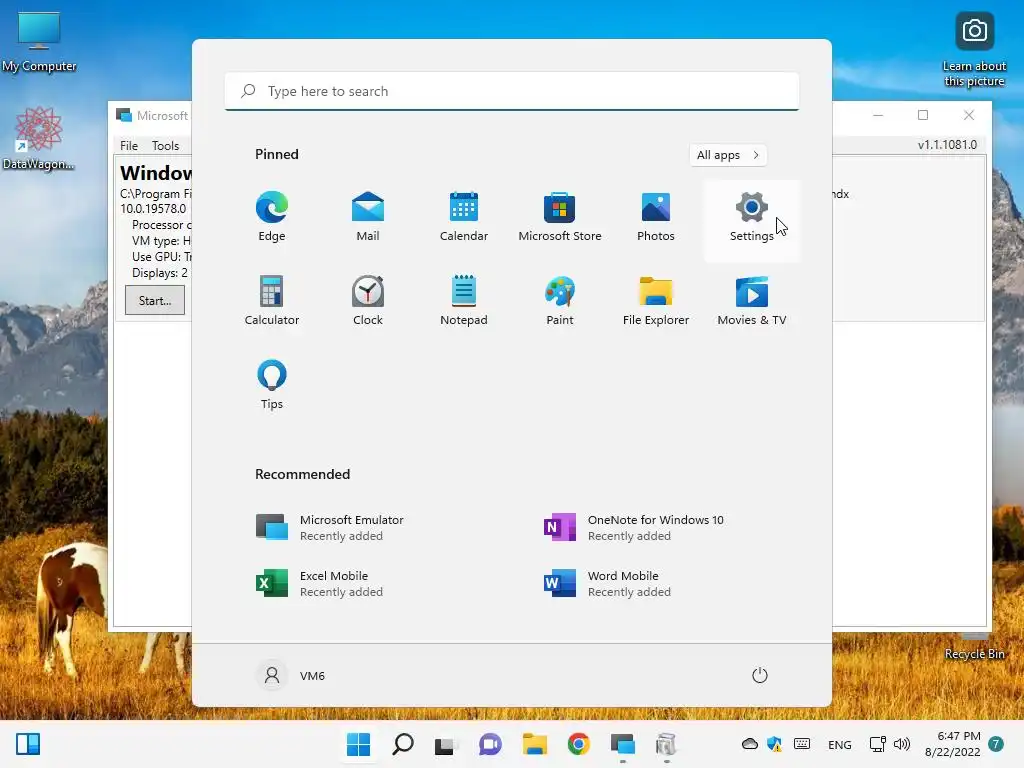
Task: Open OneDrive cloud tray icon
Action: pyautogui.click(x=750, y=744)
